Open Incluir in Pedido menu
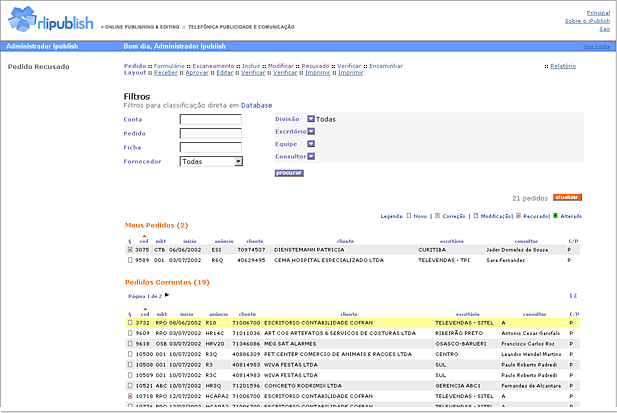This screenshot has width=617, height=413. [251, 66]
